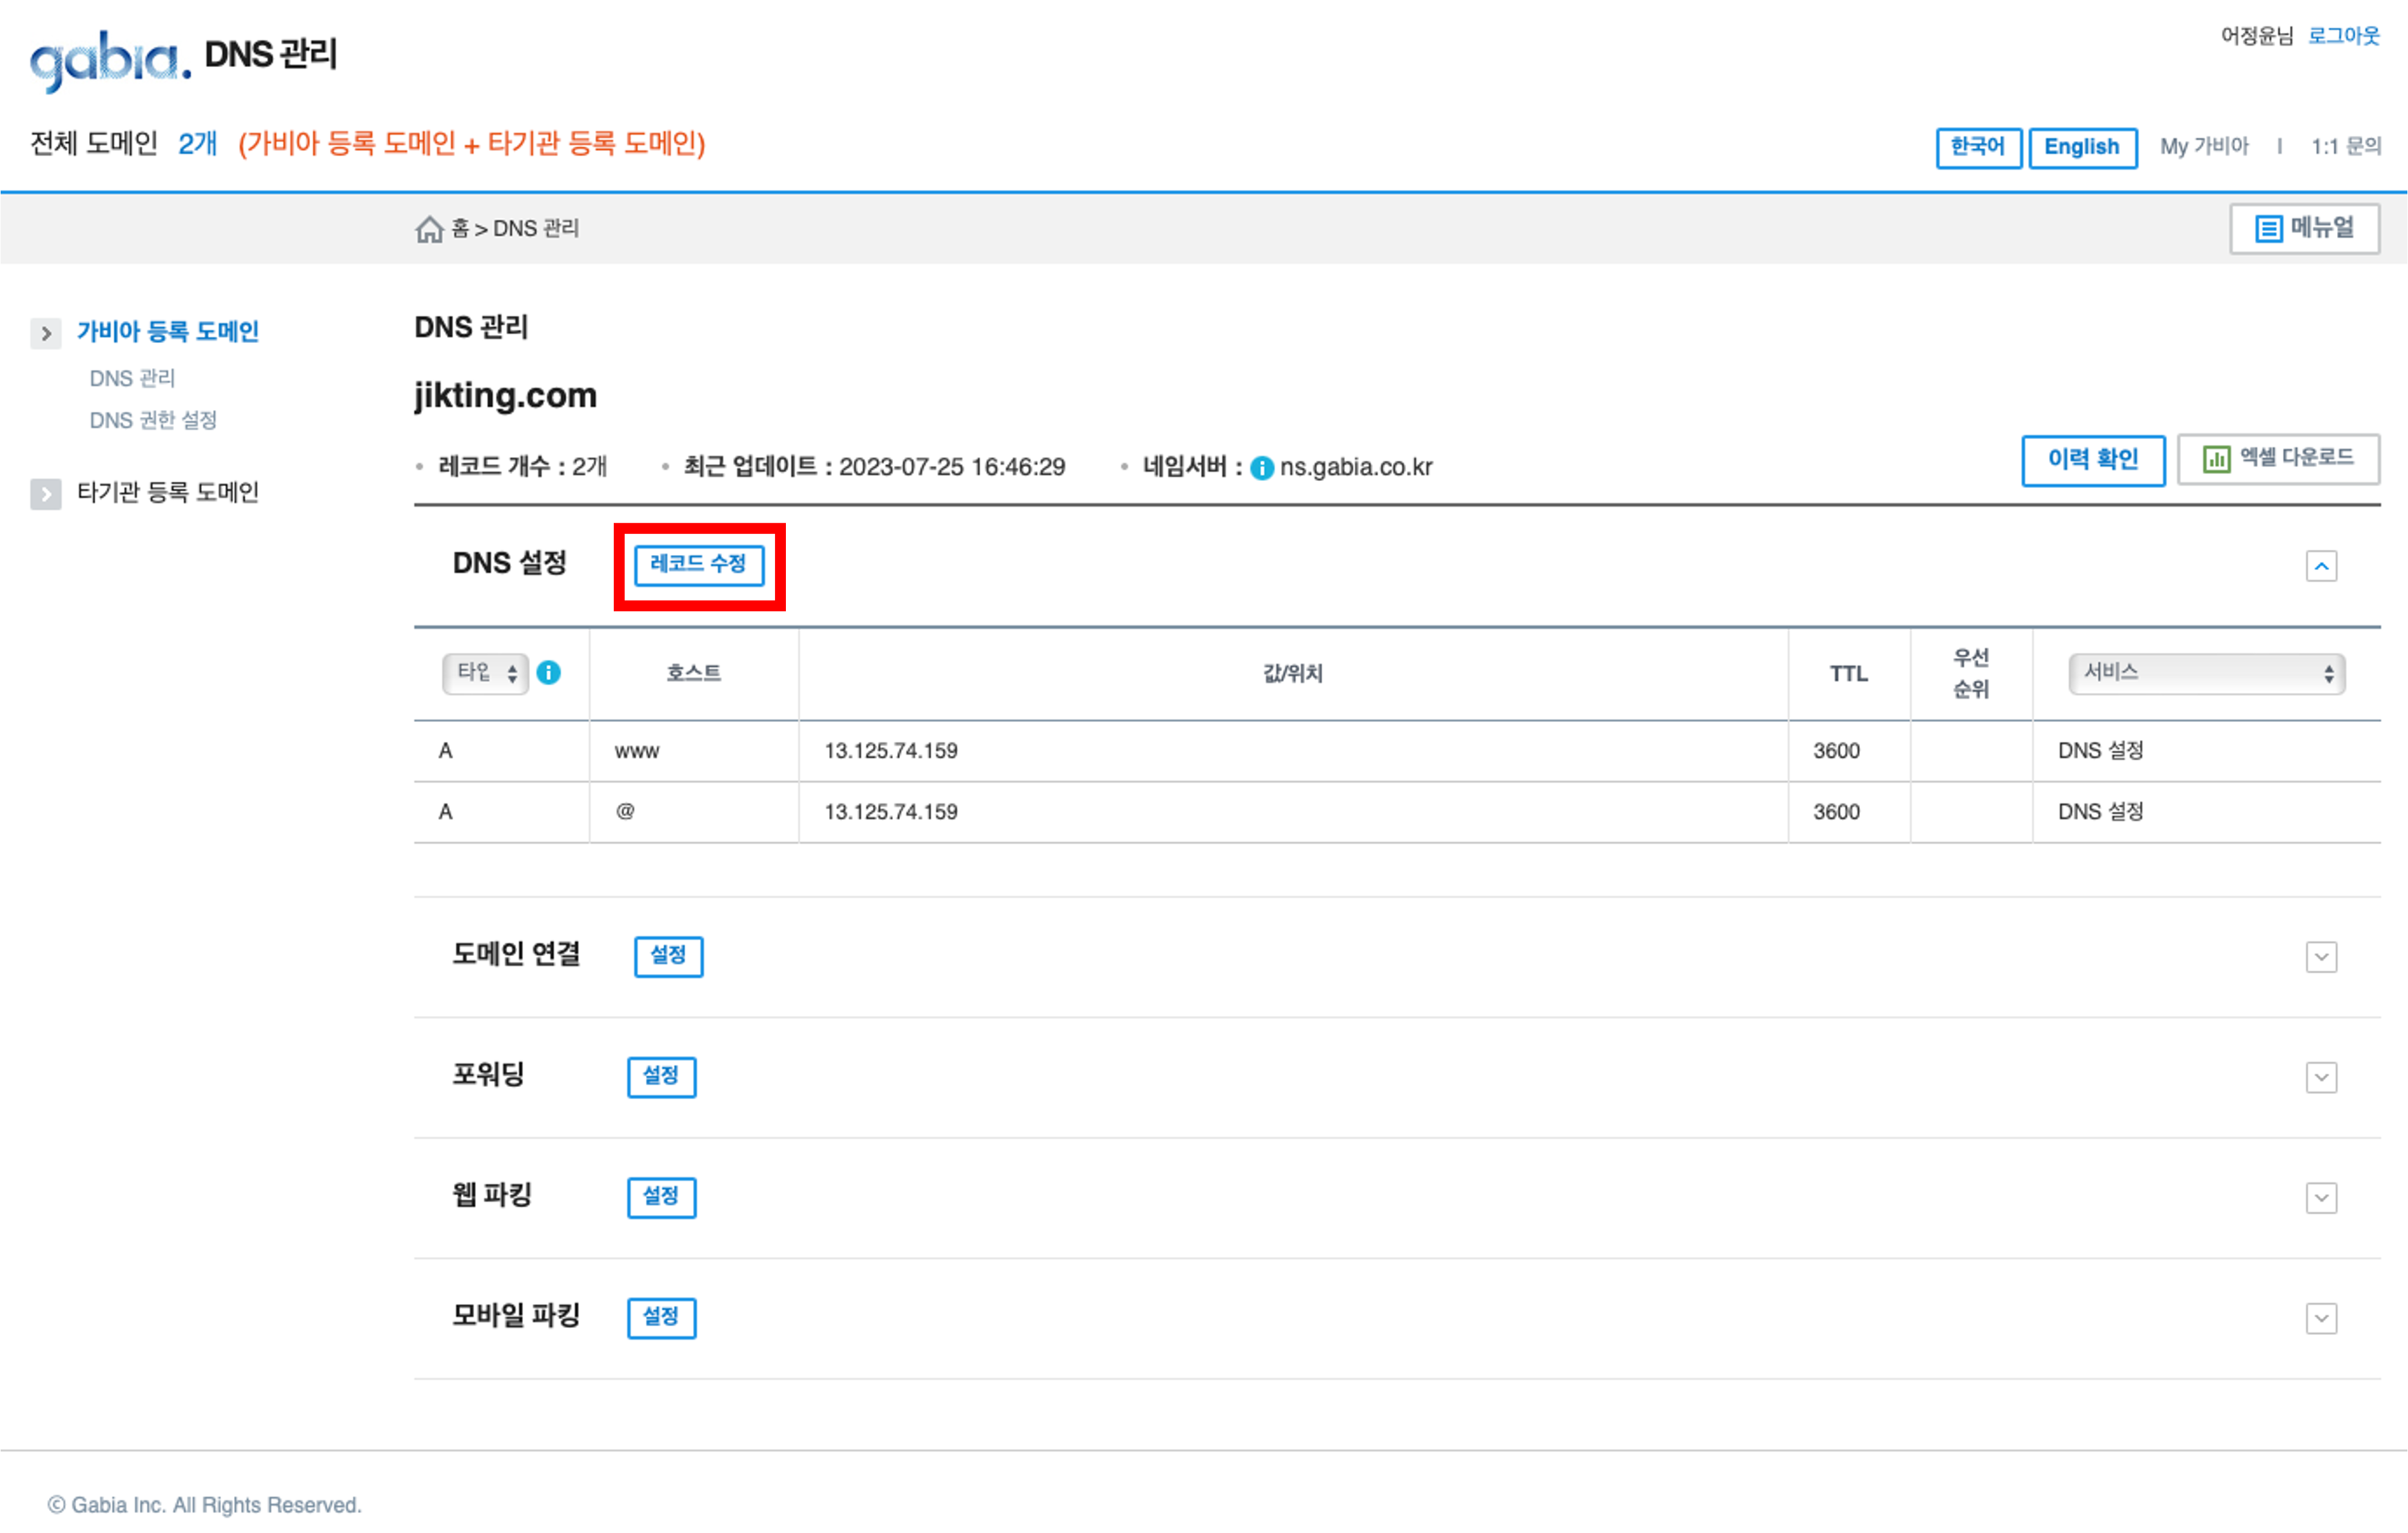Click the home icon in breadcrumb

429,229
